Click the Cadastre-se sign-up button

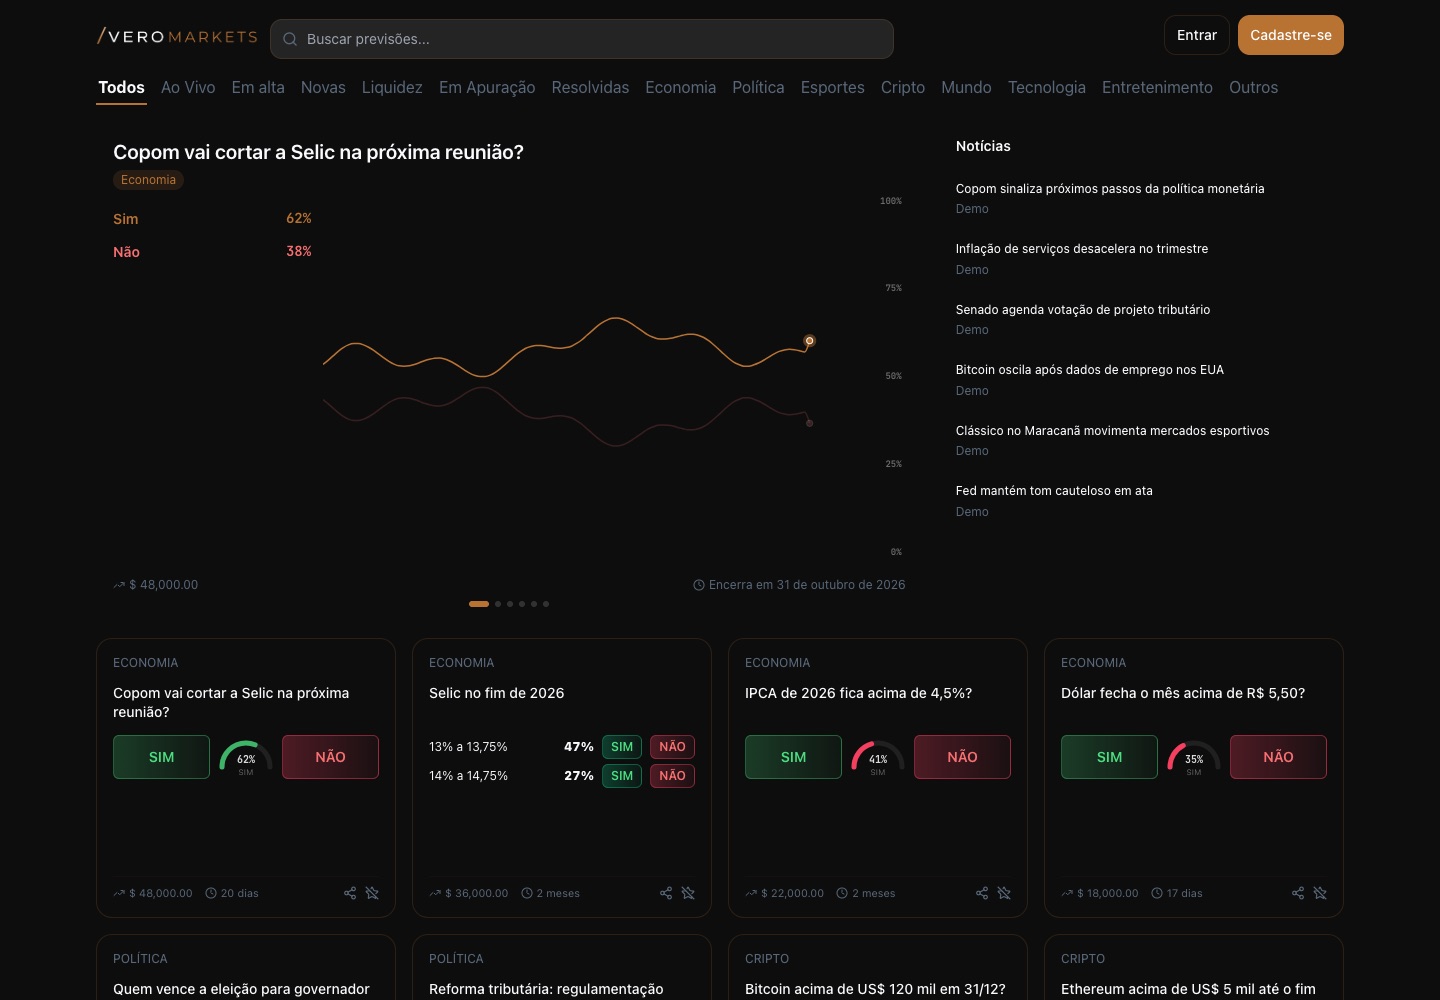(x=1291, y=35)
